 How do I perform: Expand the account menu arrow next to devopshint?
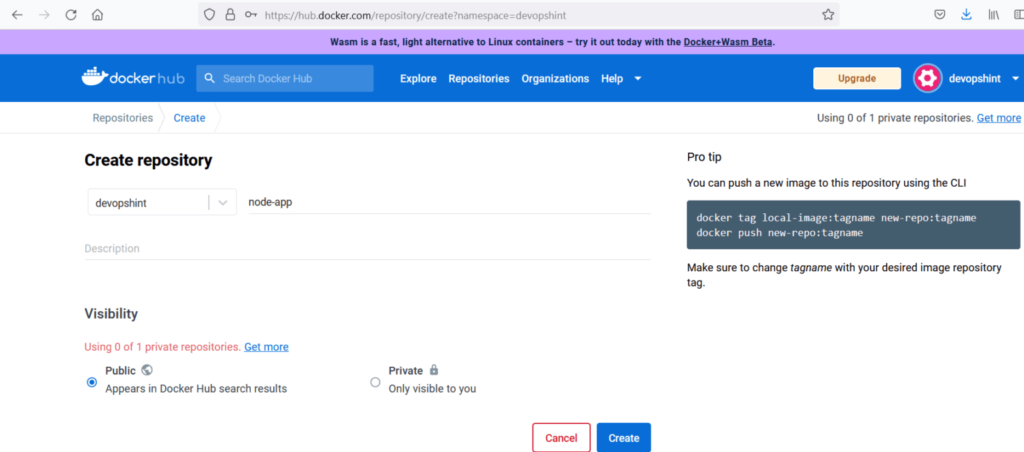(1016, 78)
